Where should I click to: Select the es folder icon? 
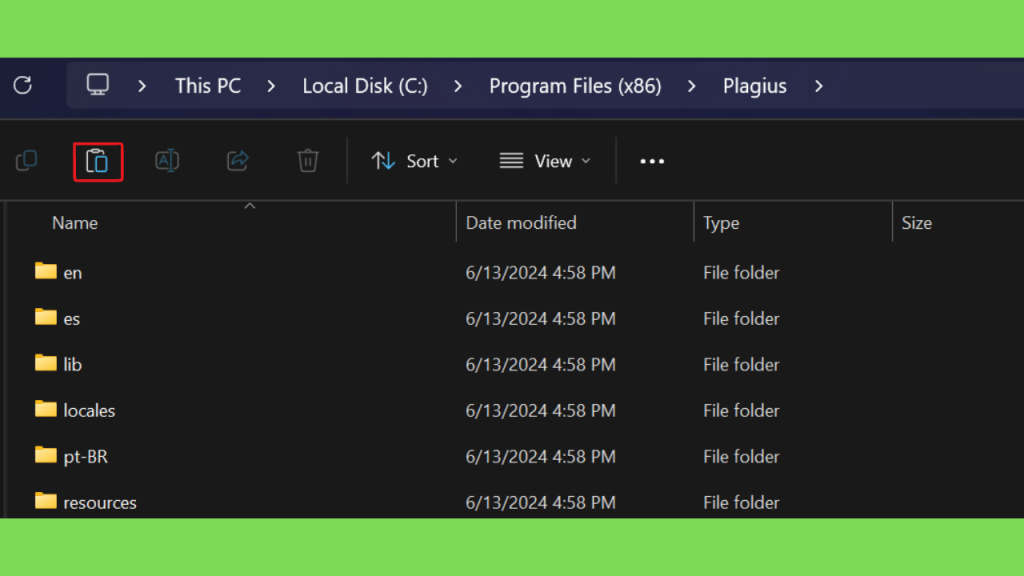46,317
